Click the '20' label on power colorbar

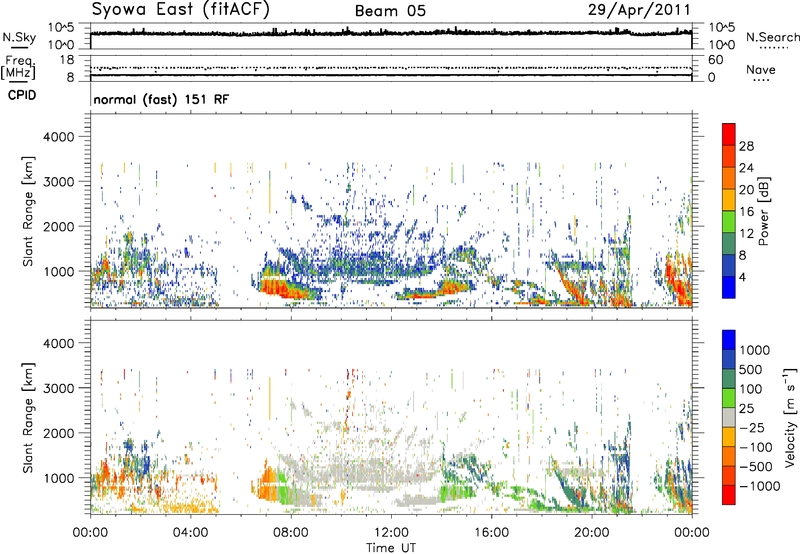(x=746, y=190)
